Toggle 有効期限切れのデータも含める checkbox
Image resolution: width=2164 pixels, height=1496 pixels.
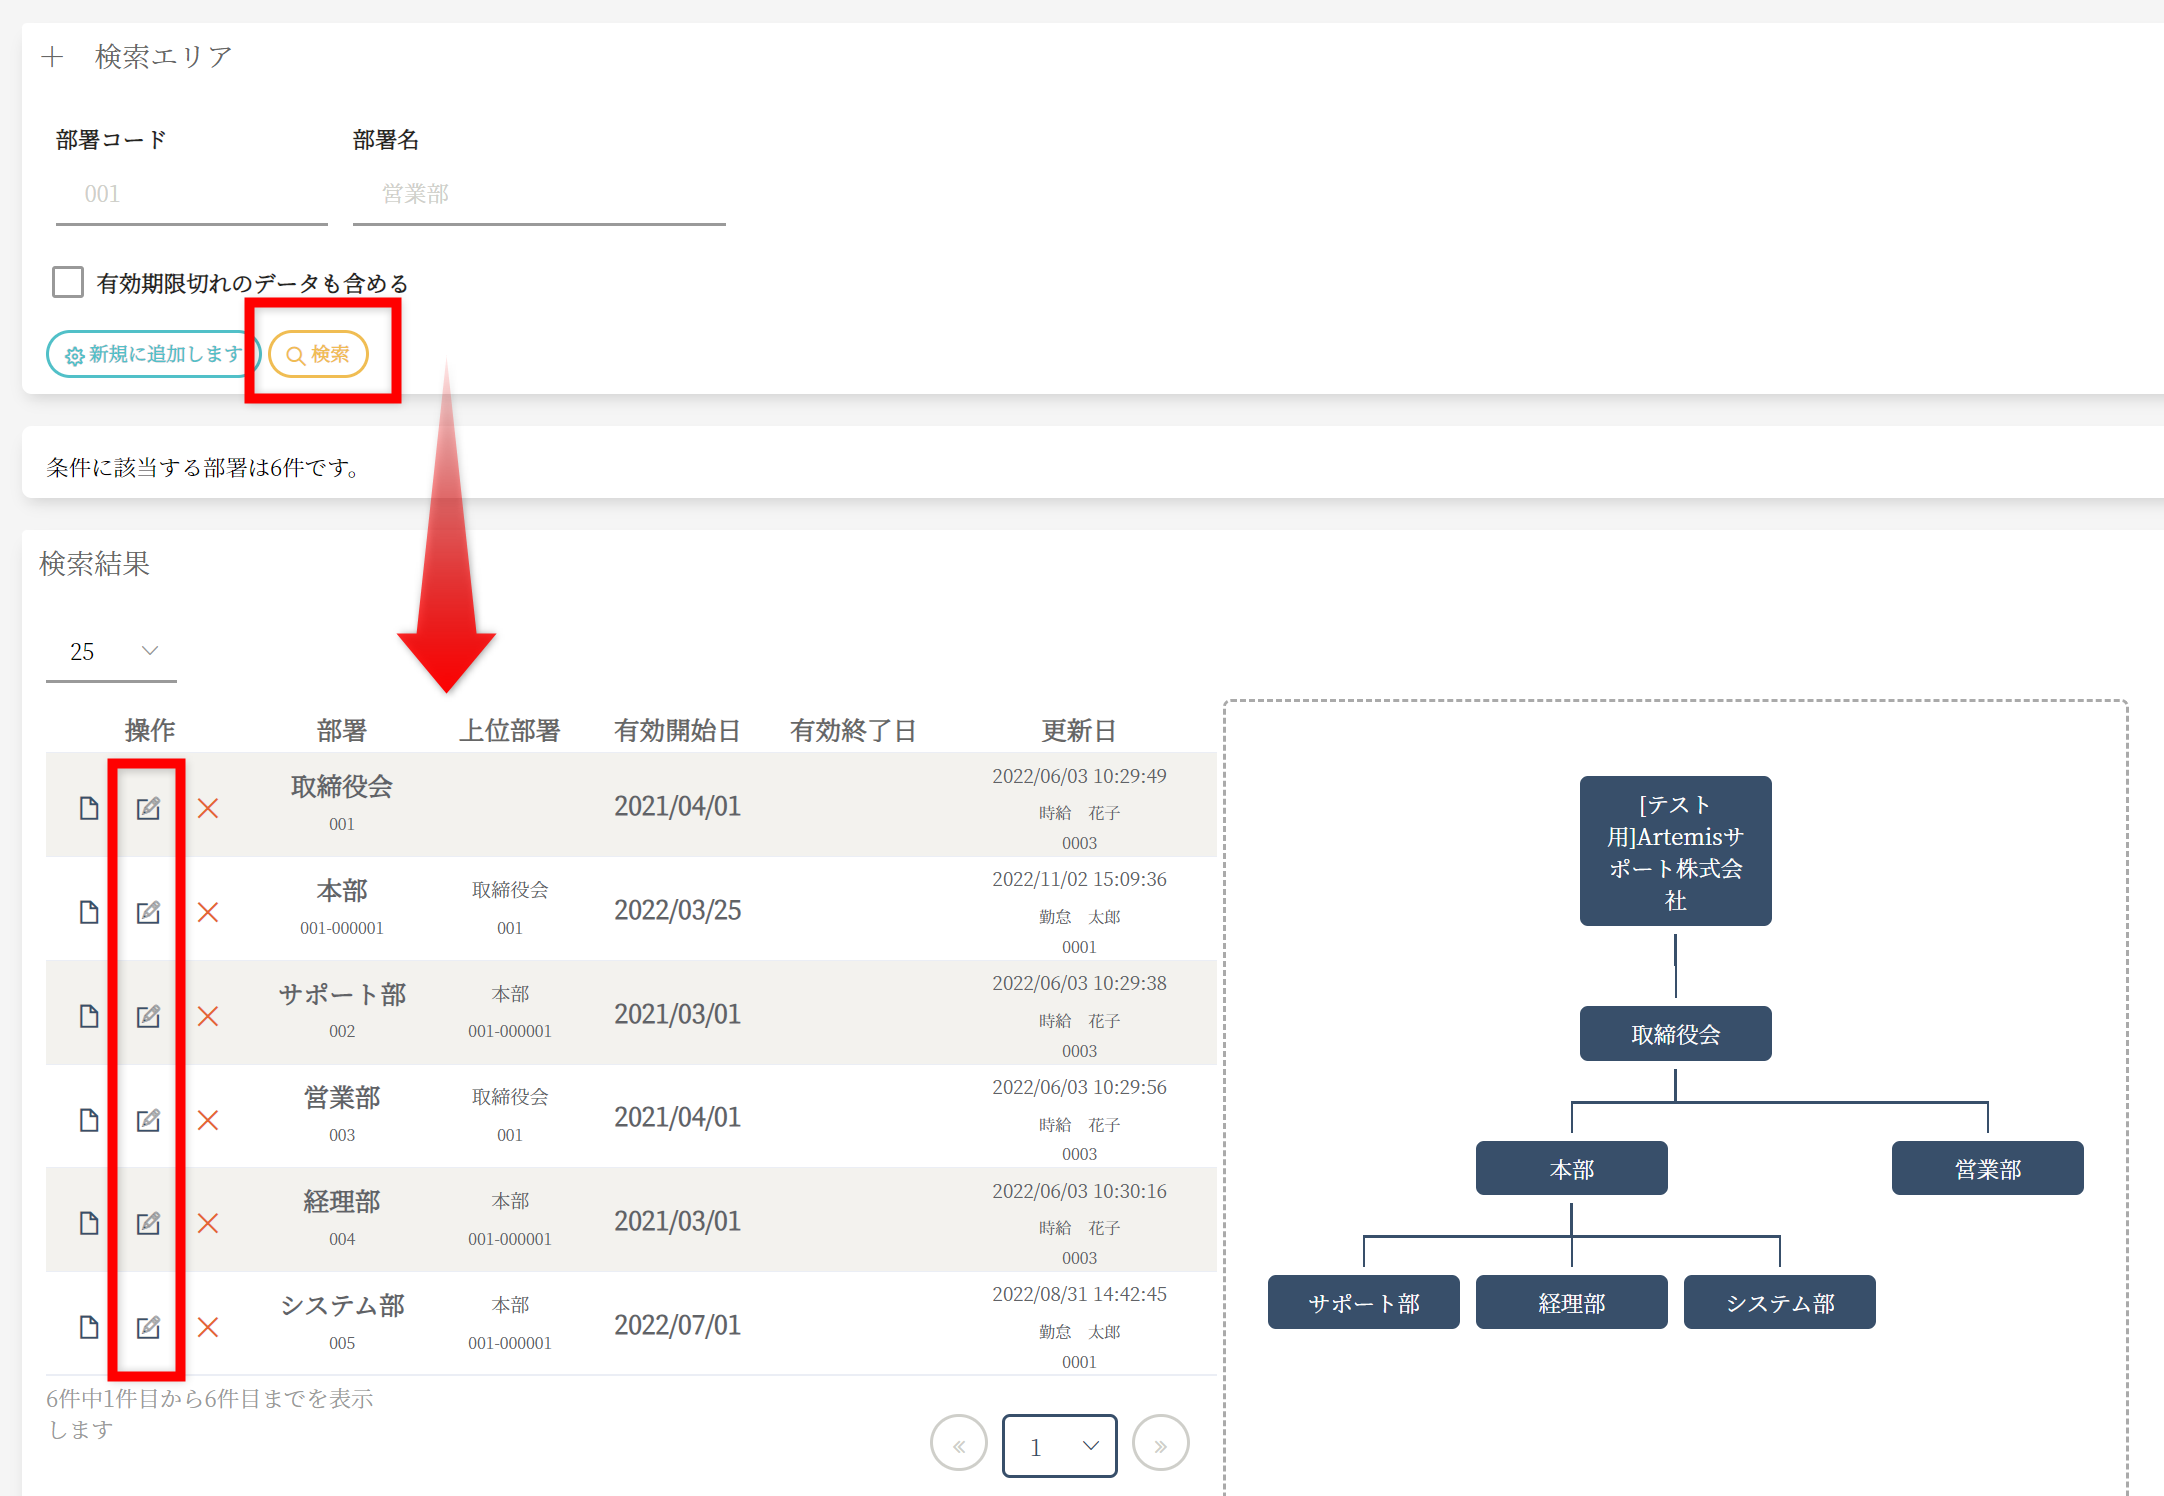click(68, 282)
